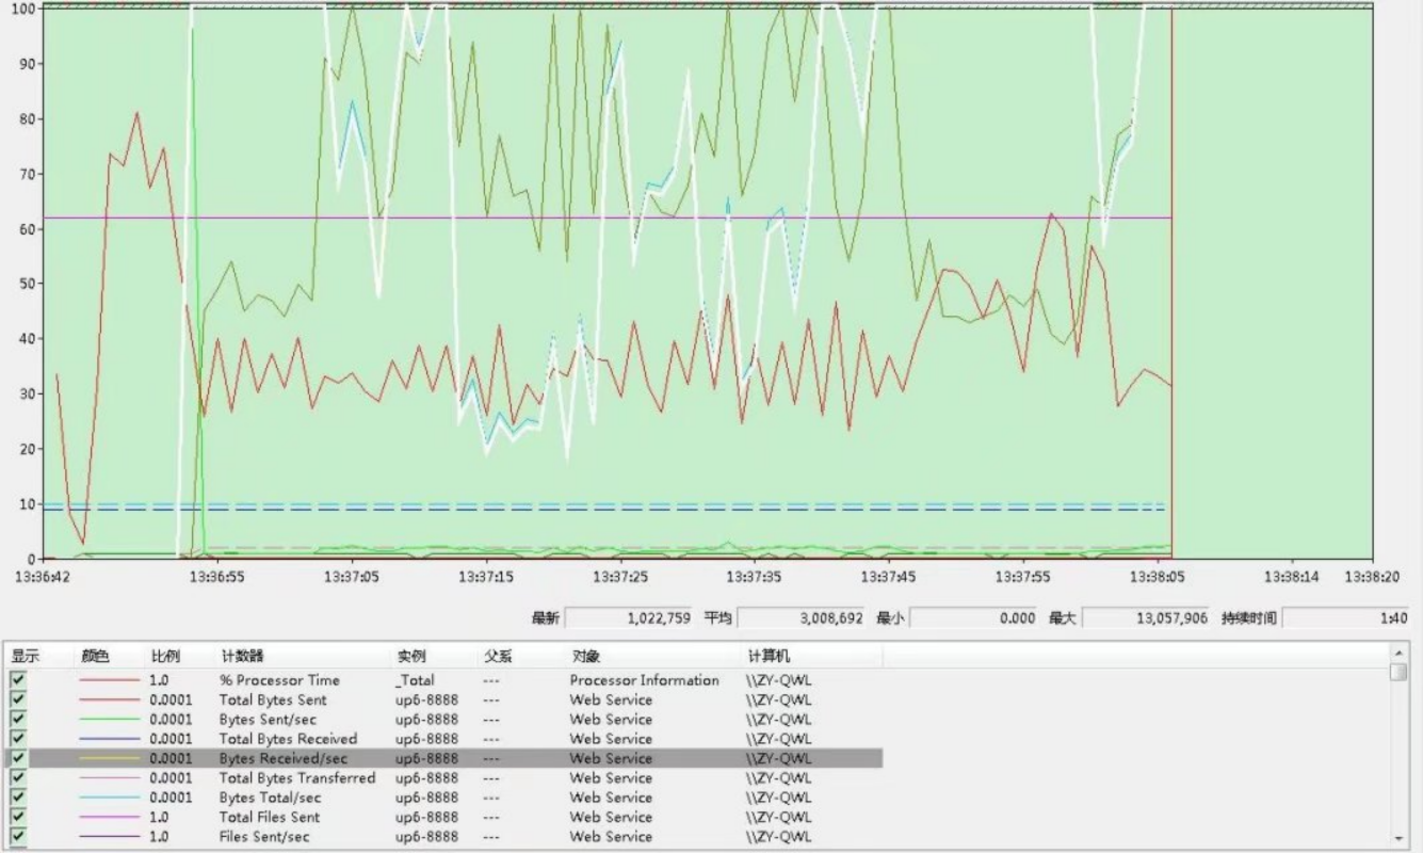
Task: Select the Total Bytes Transferred counter row
Action: tap(444, 778)
